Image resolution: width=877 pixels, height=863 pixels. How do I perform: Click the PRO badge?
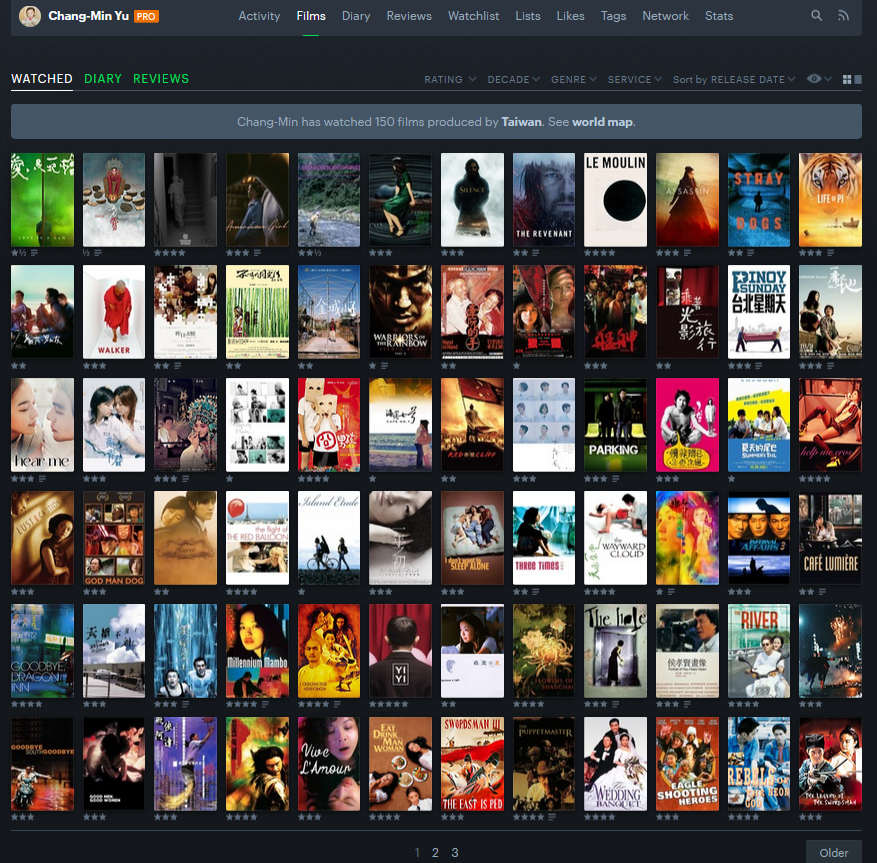(x=146, y=17)
